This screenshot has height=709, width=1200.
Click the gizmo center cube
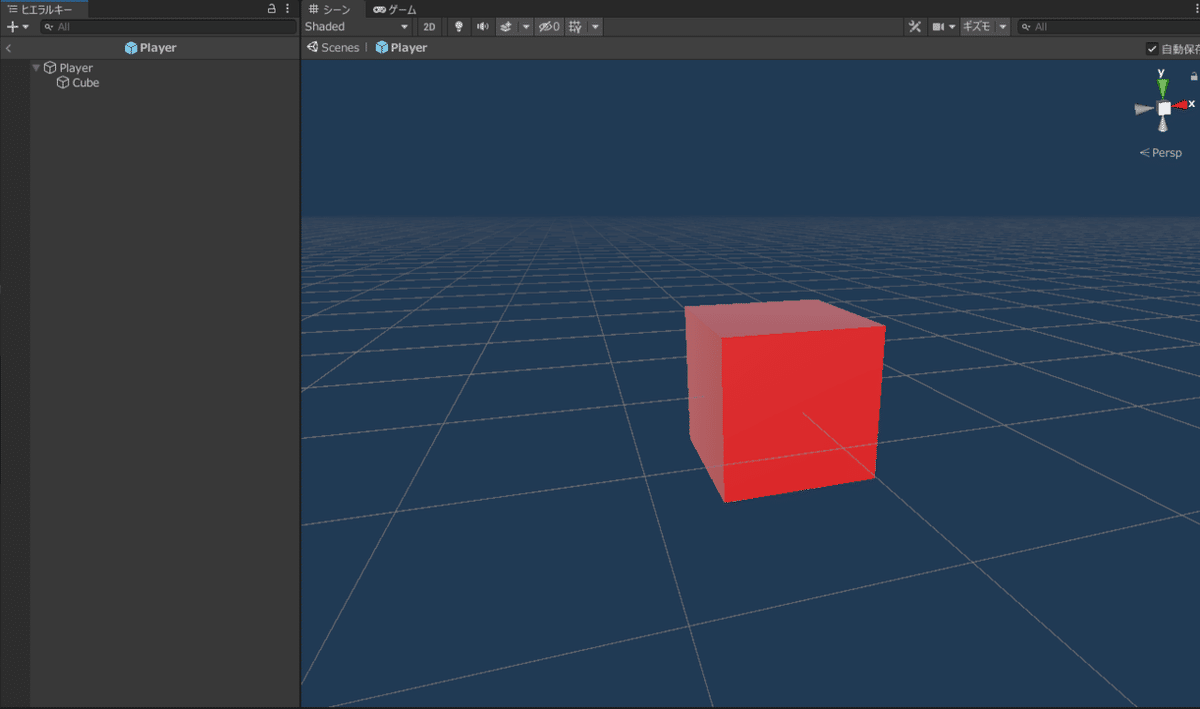coord(1163,108)
